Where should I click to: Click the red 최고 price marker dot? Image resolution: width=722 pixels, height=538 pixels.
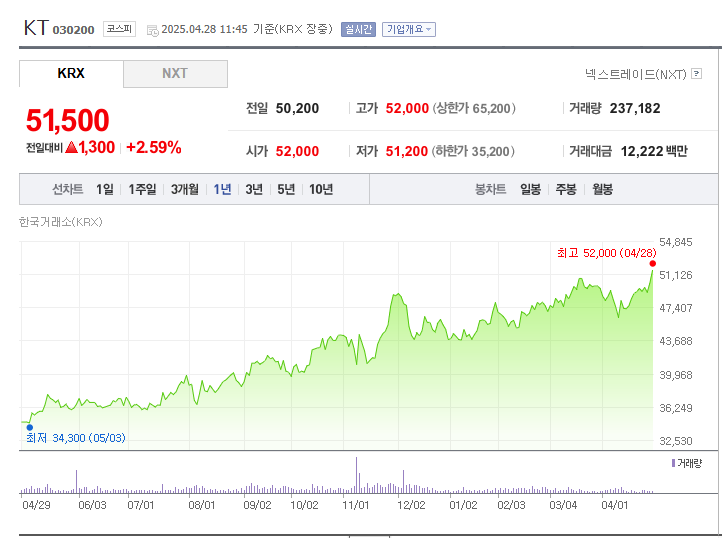pos(652,263)
